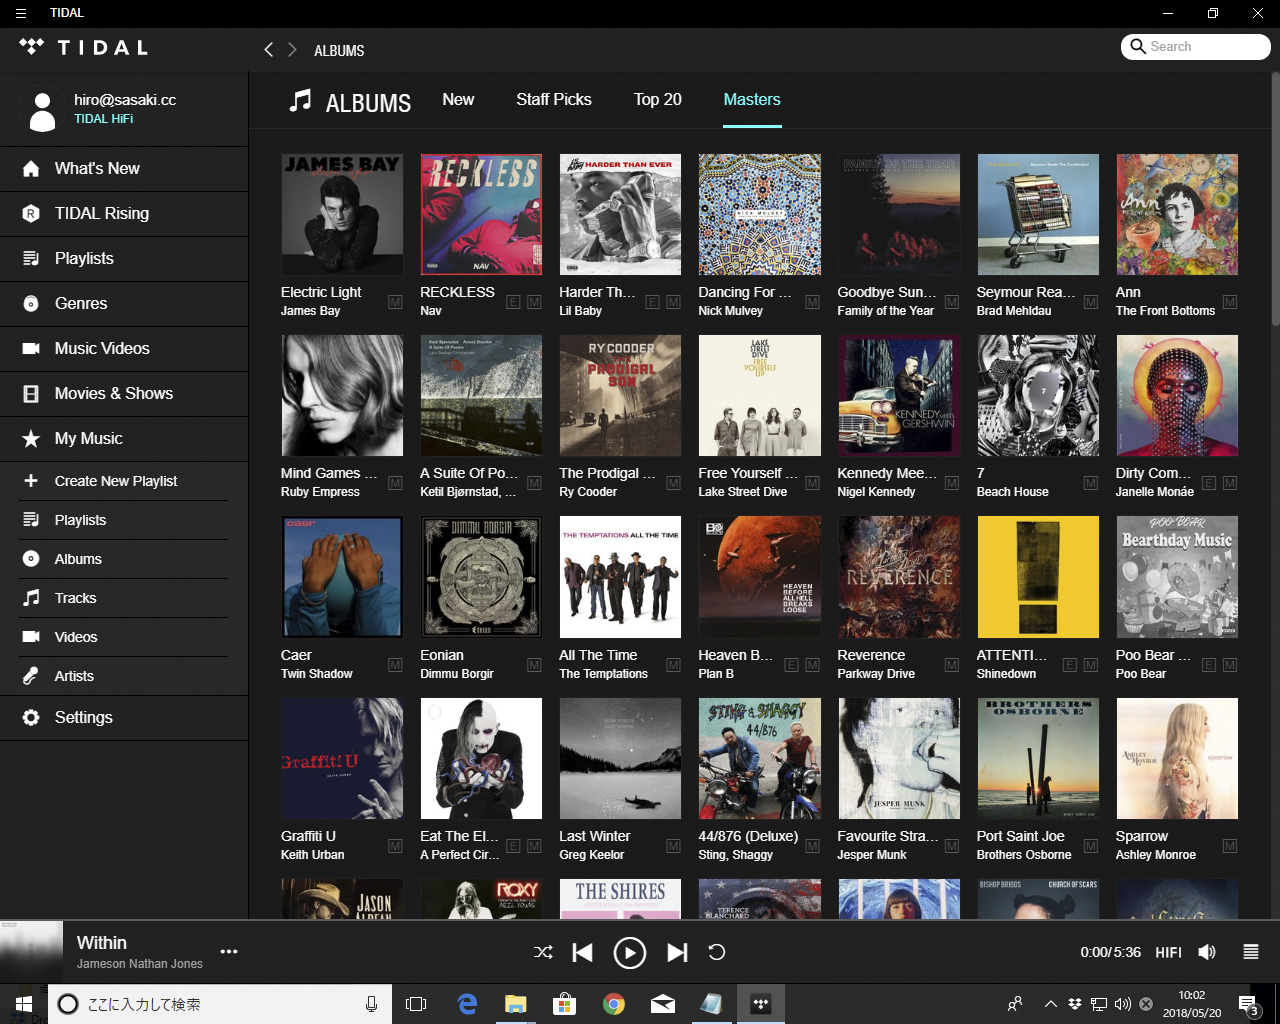1280x1024 pixels.
Task: Switch to the Staff Picks tab
Action: [554, 99]
